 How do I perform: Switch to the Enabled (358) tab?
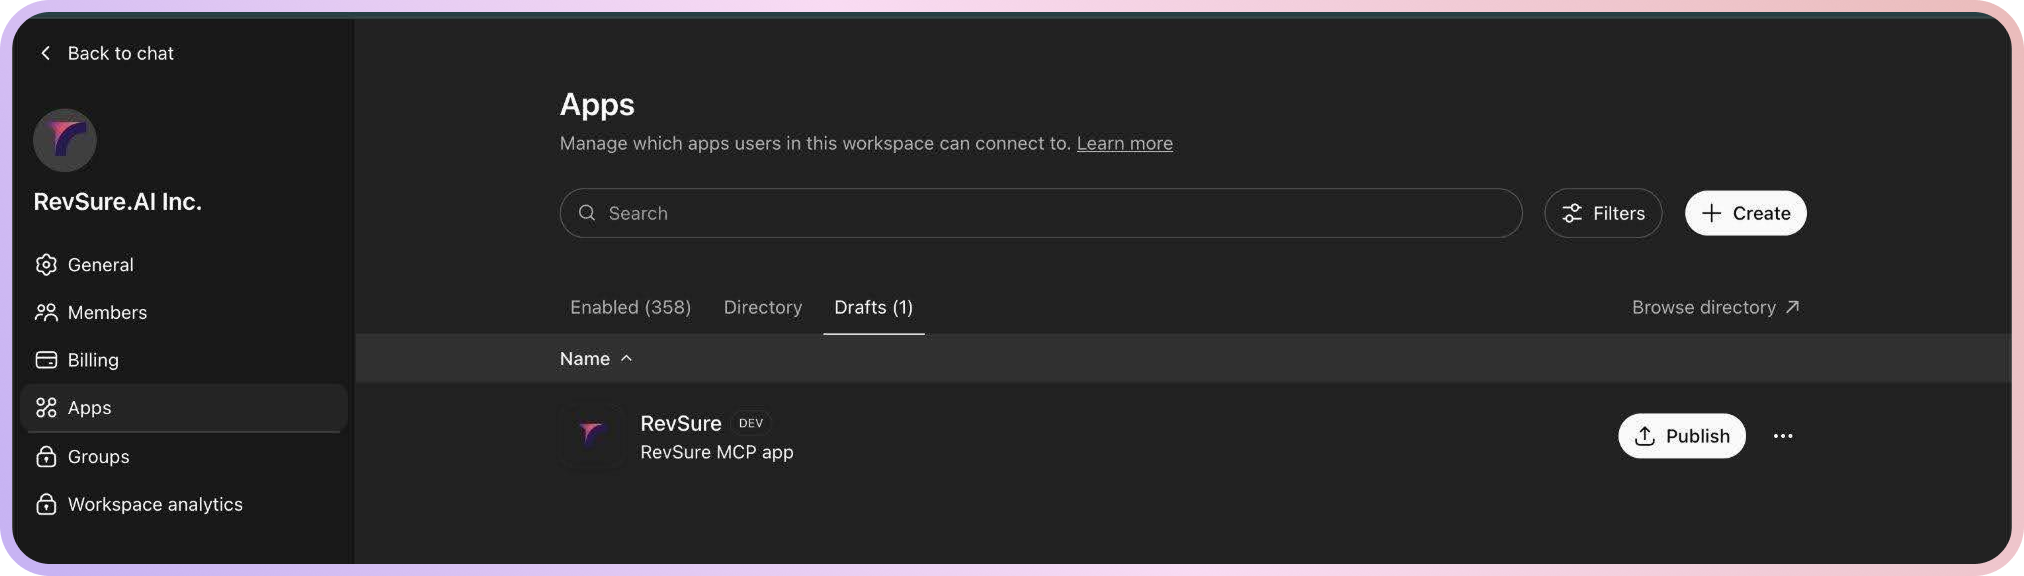[x=630, y=307]
